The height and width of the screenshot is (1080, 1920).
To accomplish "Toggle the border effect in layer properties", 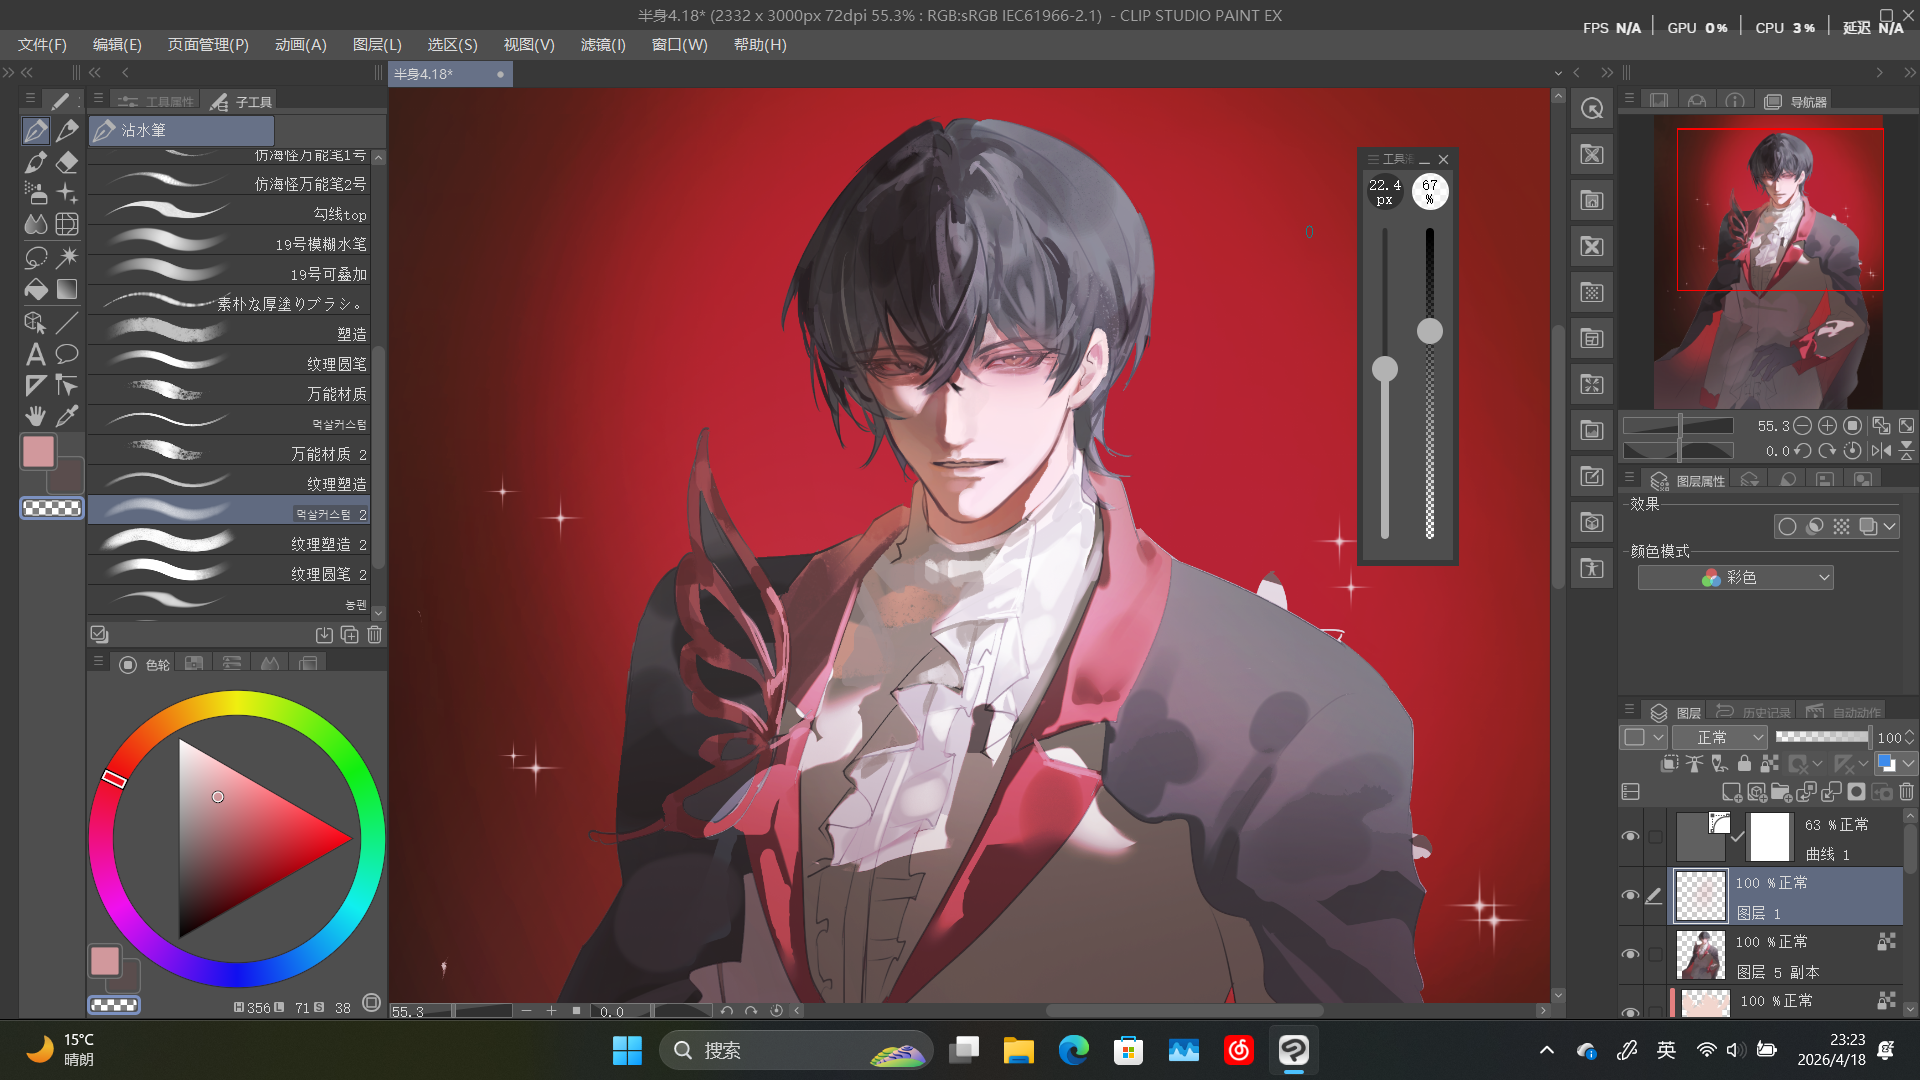I will coord(1787,526).
